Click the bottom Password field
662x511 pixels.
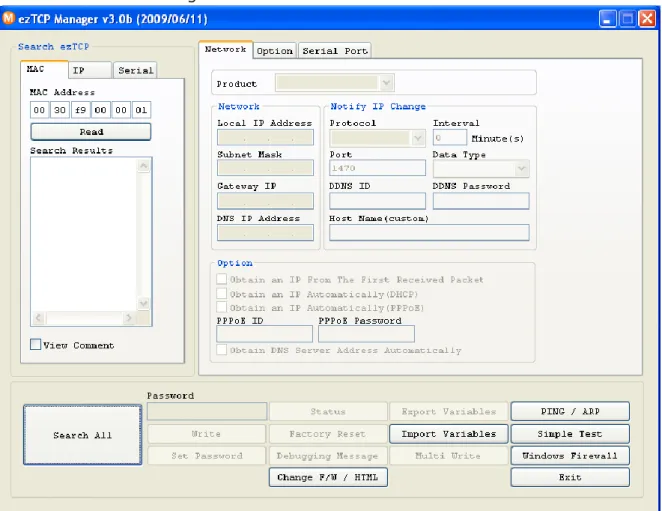pos(207,411)
